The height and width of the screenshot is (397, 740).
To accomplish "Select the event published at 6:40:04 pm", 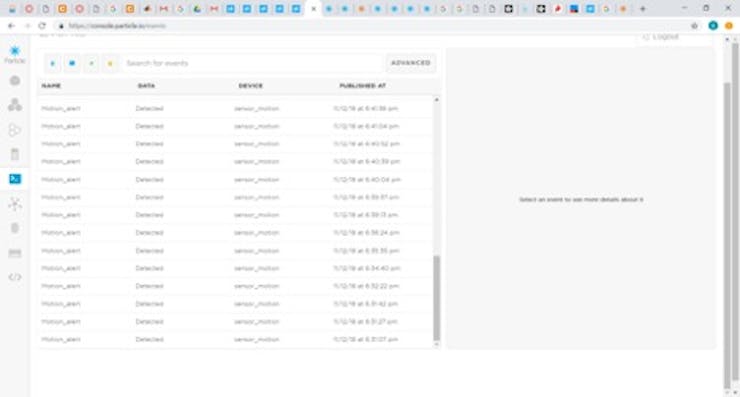I will [235, 179].
